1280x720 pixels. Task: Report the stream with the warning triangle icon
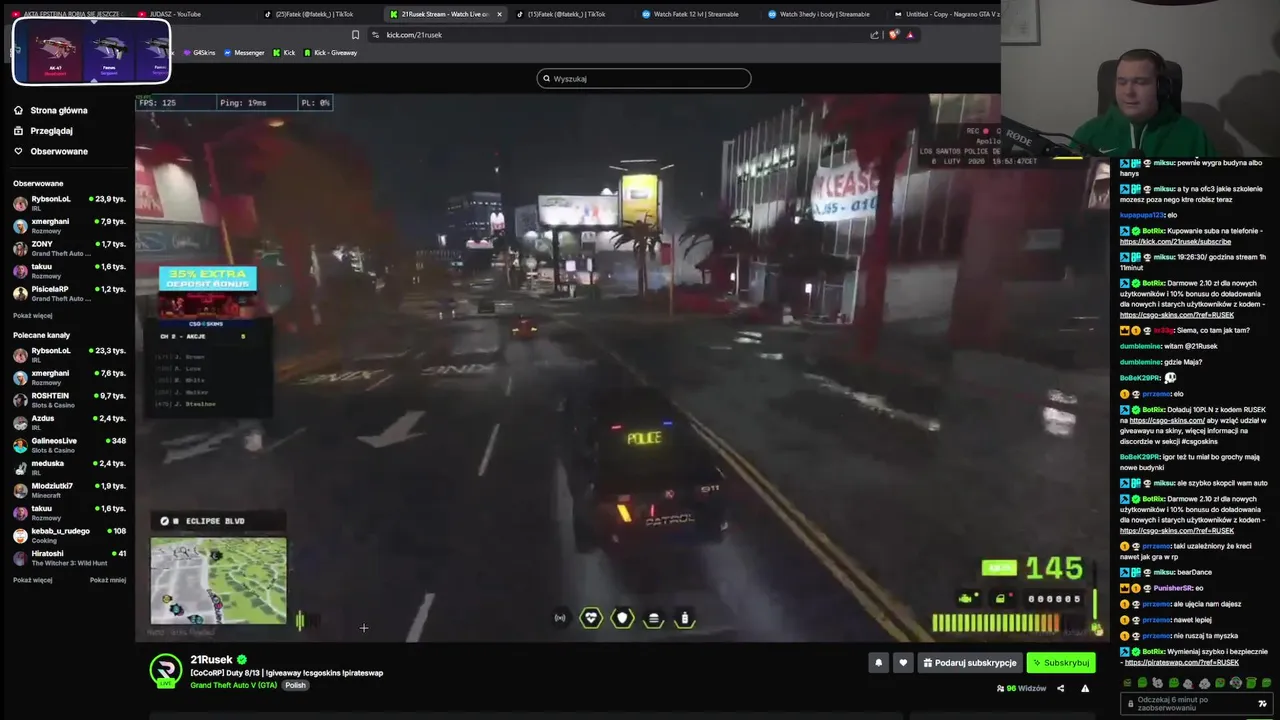pos(1085,688)
